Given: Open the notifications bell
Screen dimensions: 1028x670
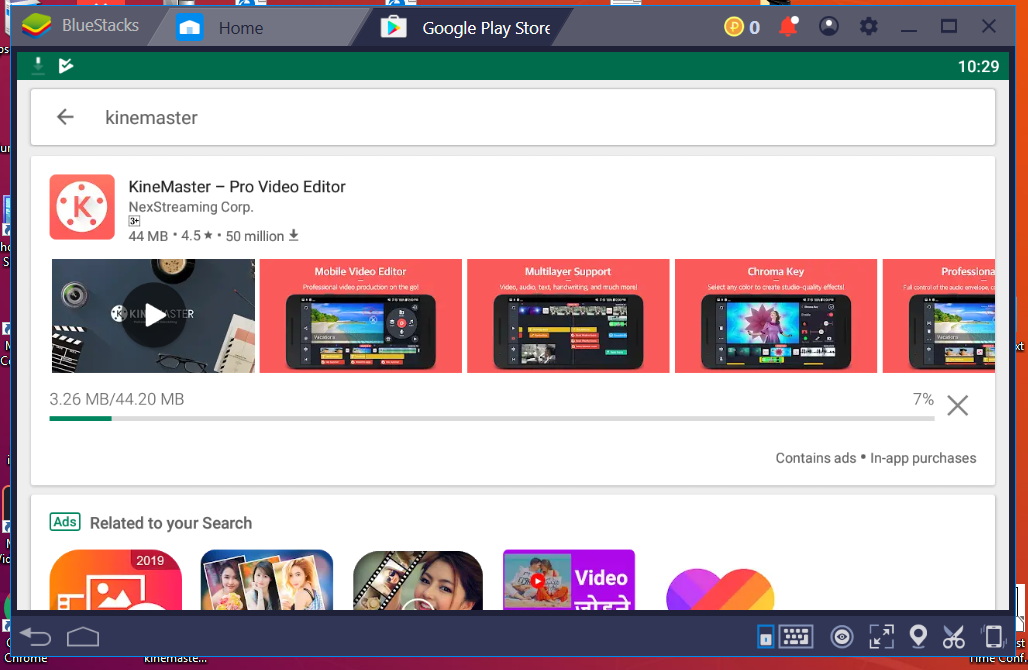Looking at the screenshot, I should click(788, 26).
